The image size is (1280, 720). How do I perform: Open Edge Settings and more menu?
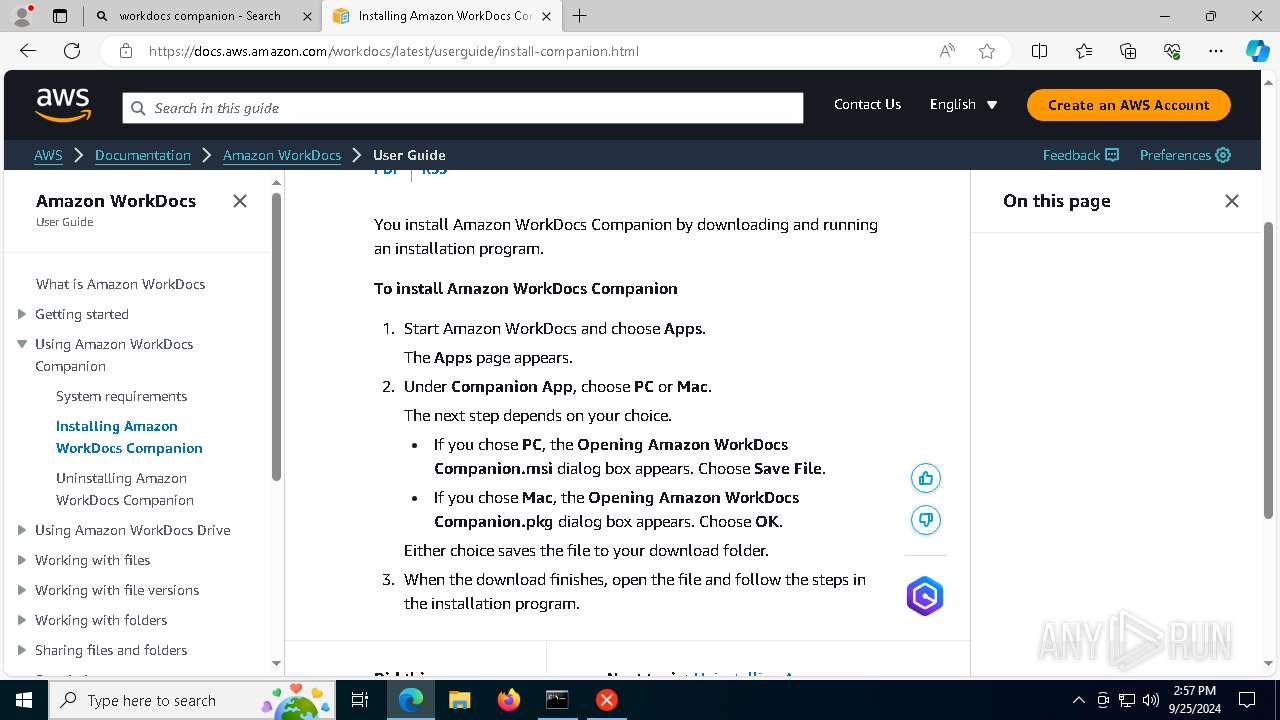[1216, 51]
